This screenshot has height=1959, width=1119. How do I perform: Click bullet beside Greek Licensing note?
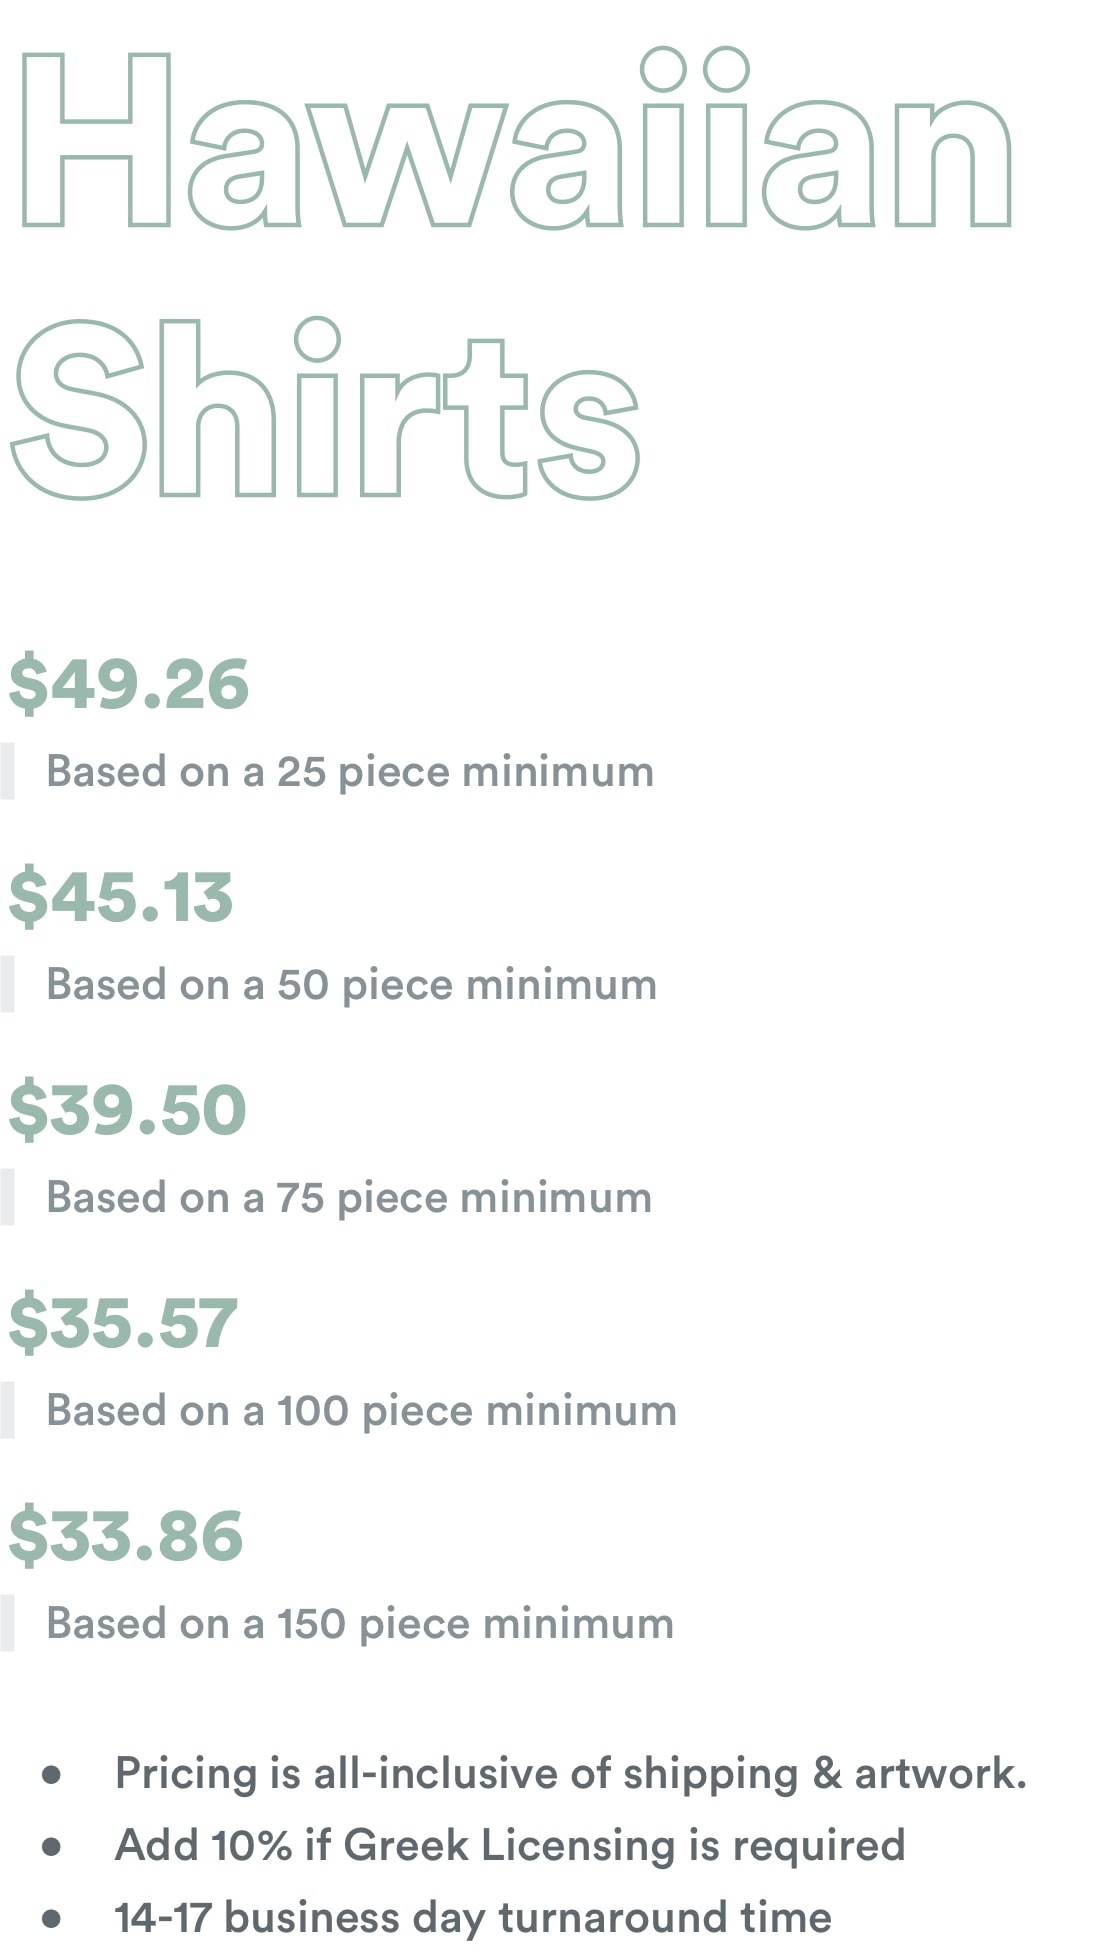[x=52, y=1847]
